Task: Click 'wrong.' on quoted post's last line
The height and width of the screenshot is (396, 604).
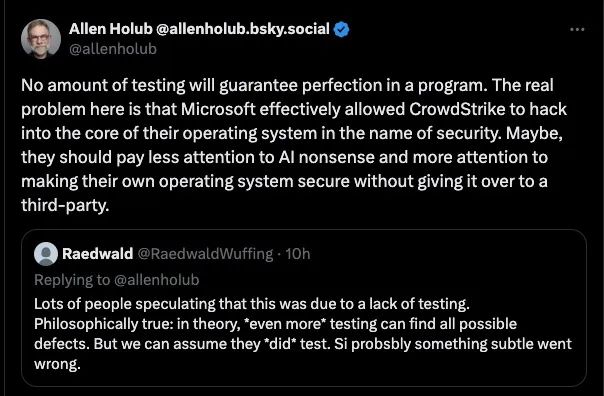Action: 57,364
